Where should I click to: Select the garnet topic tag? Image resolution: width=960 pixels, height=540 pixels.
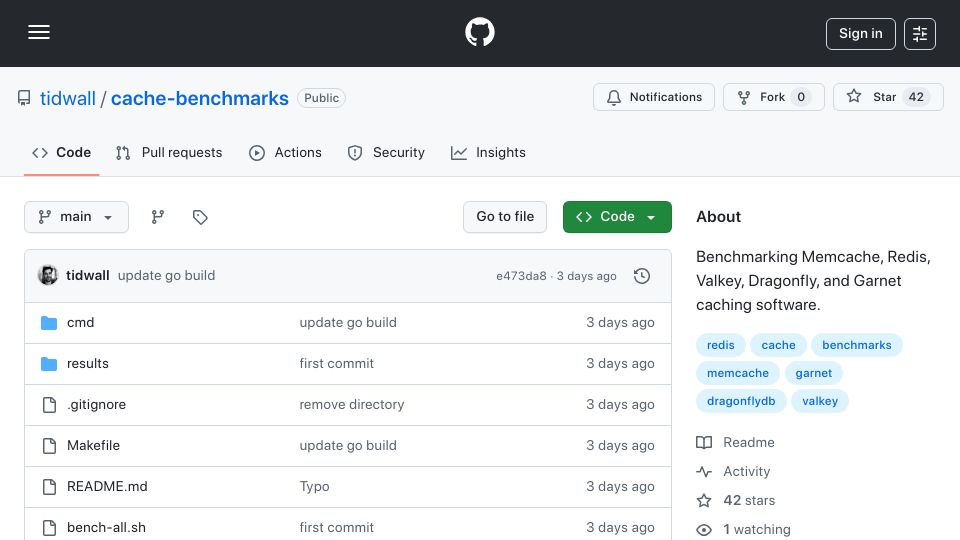click(x=813, y=373)
